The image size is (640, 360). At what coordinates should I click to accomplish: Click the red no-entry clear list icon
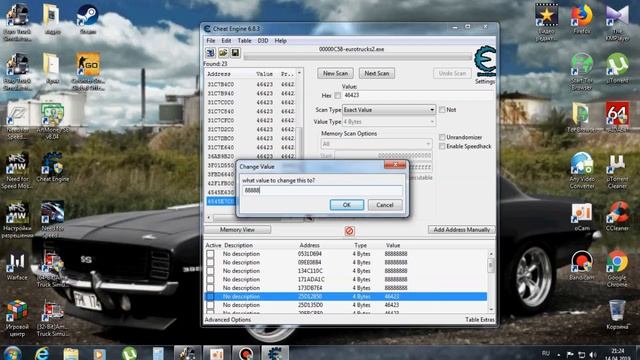pyautogui.click(x=349, y=231)
